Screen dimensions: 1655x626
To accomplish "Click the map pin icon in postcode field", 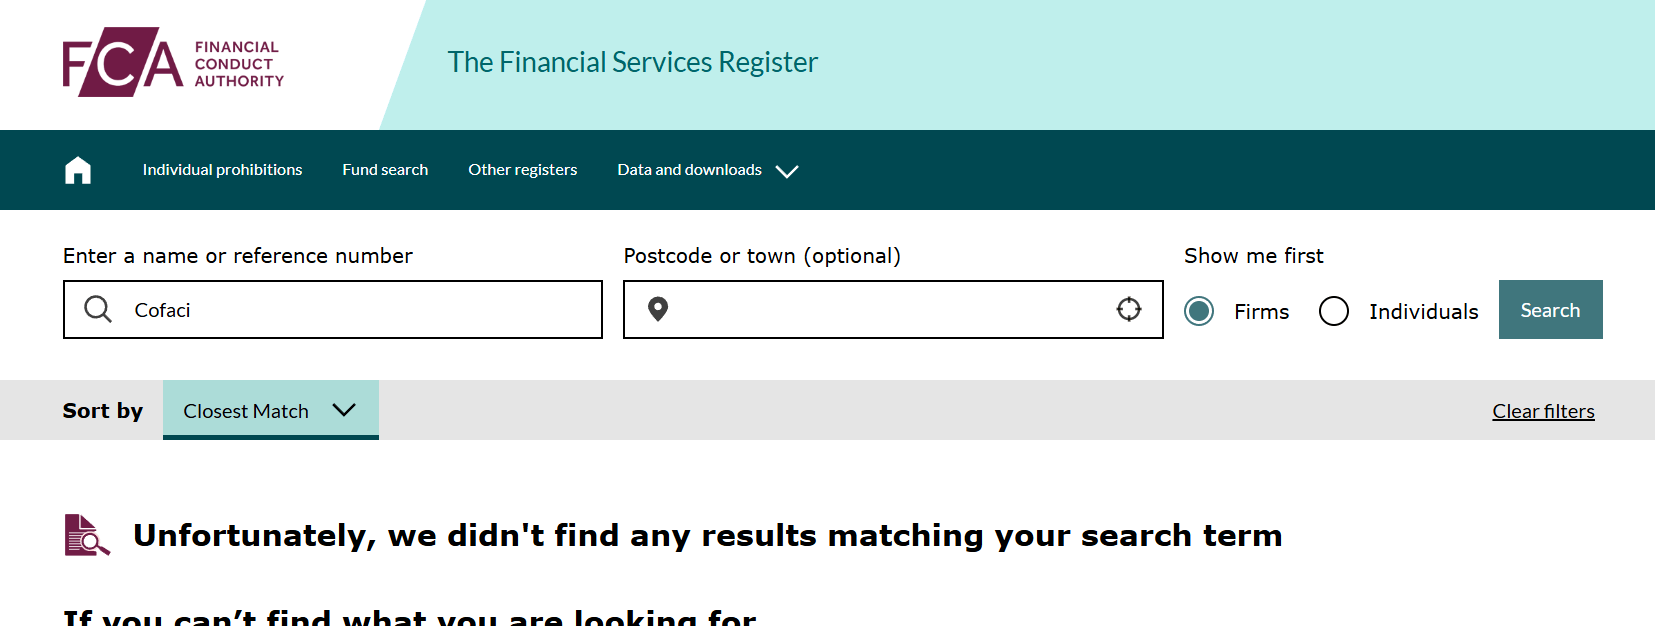I will (x=658, y=309).
